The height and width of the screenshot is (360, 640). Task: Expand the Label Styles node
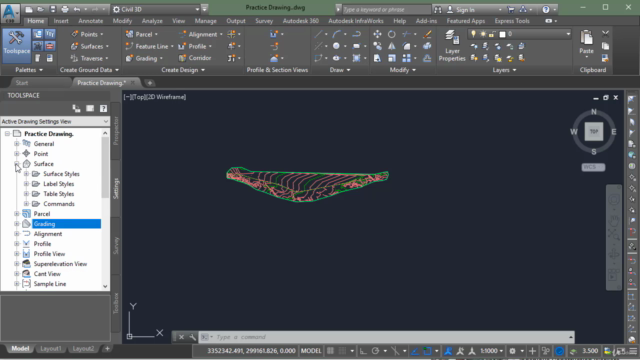(26, 184)
